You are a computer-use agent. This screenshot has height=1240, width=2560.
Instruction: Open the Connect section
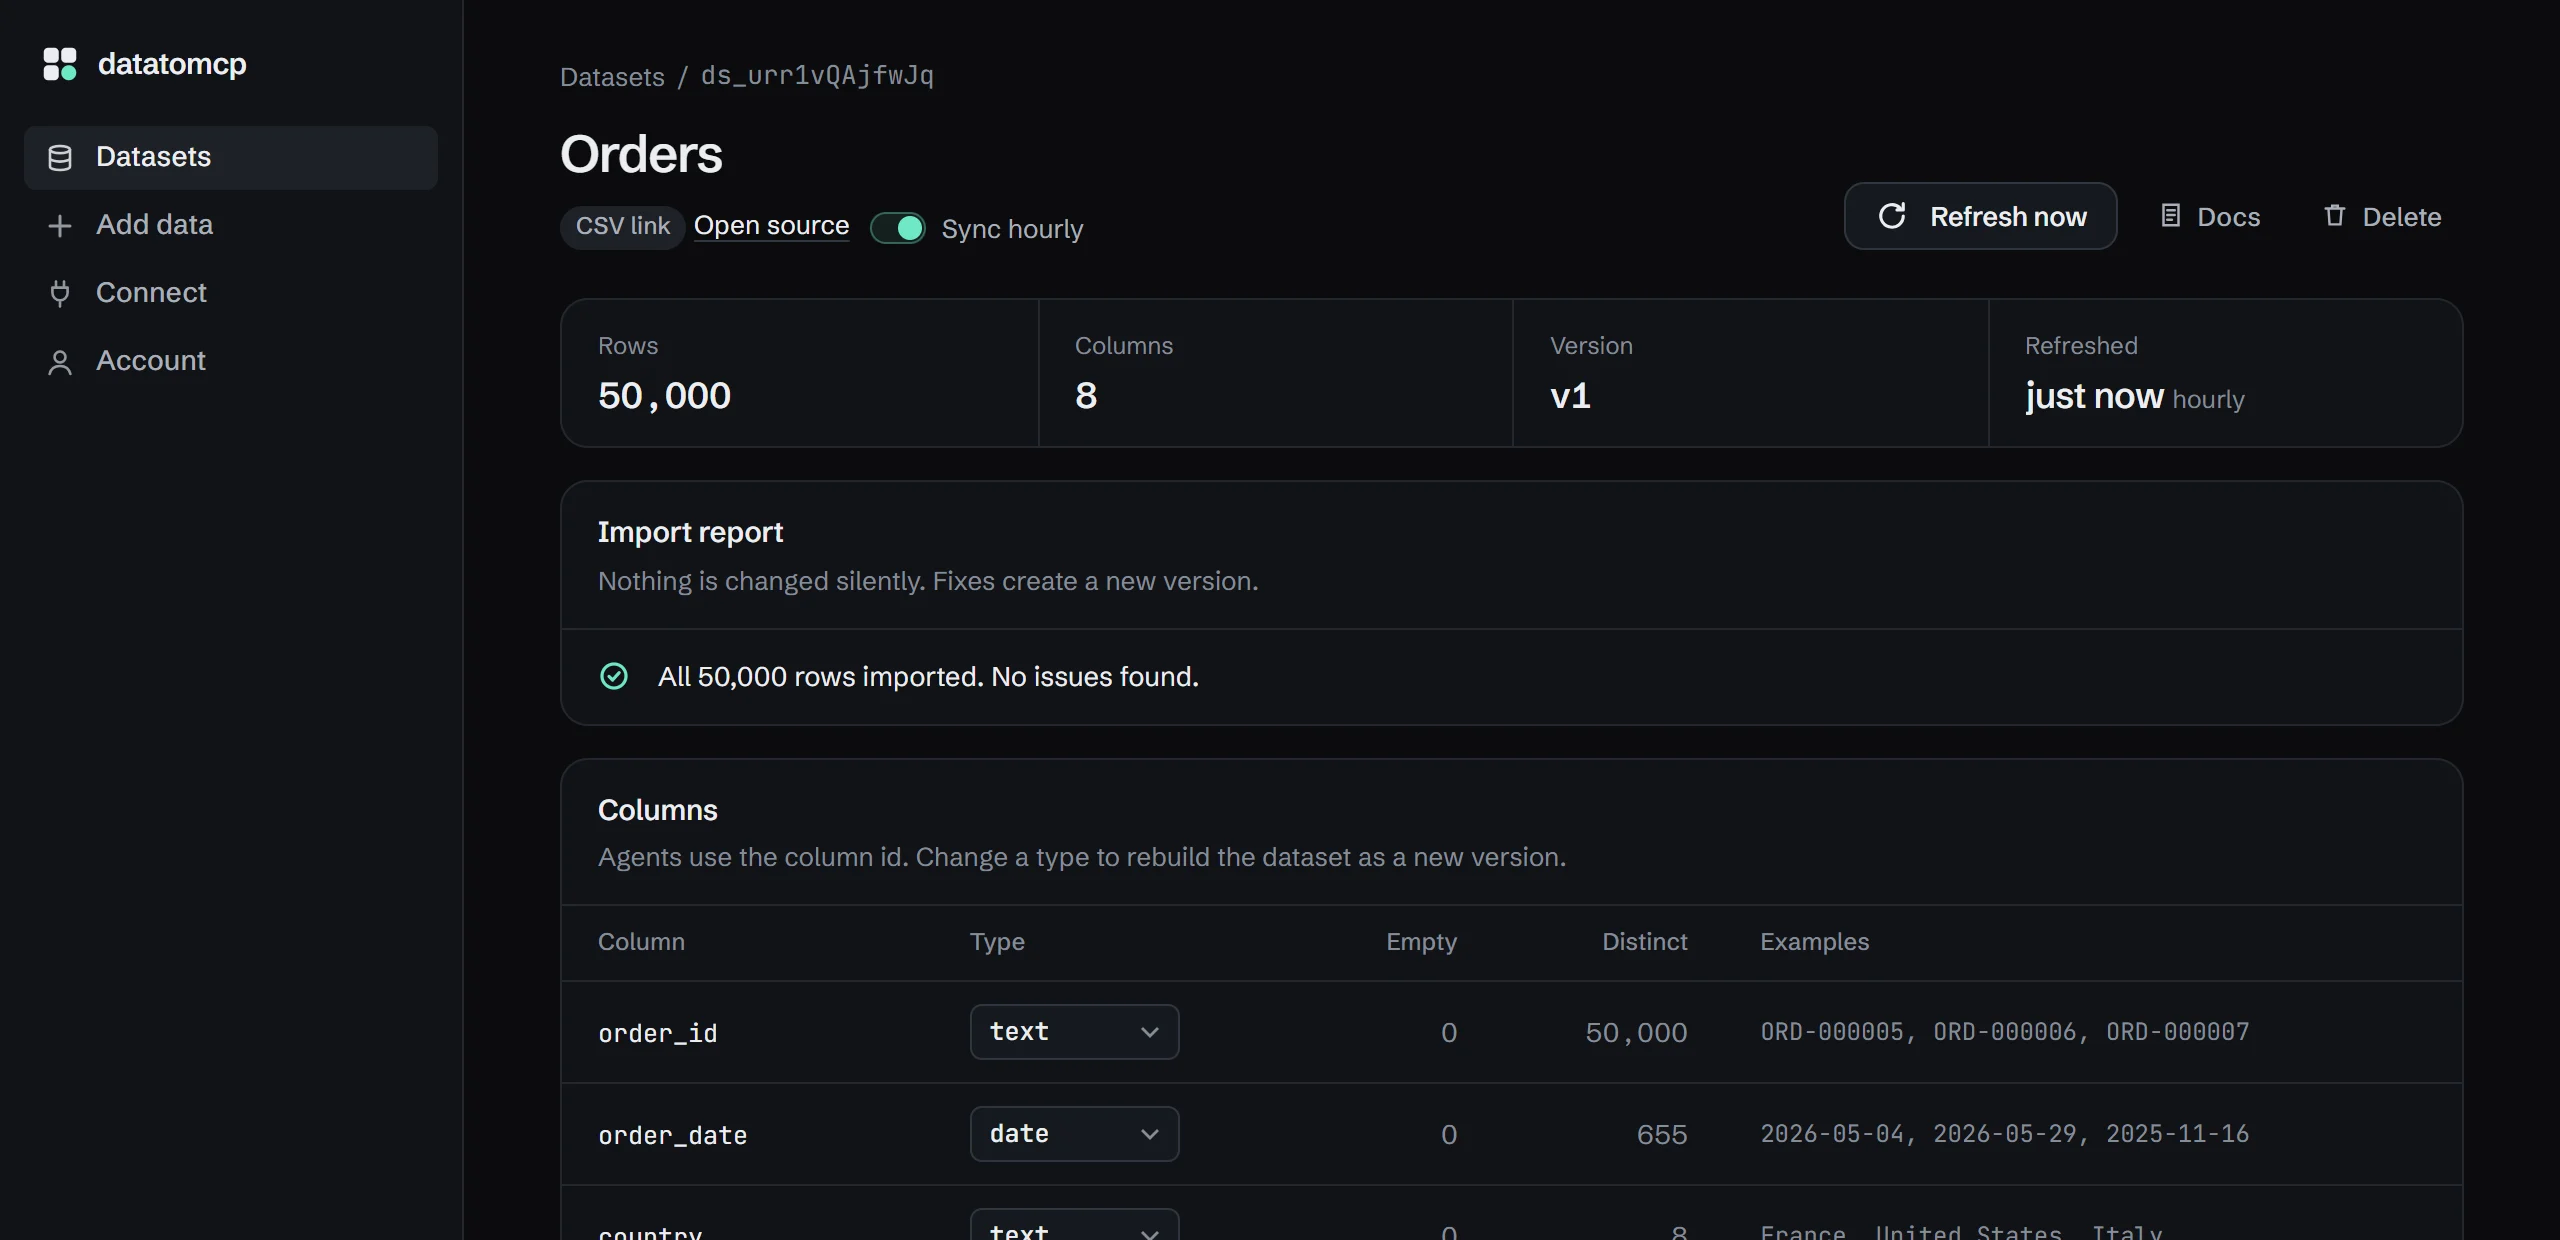coord(231,293)
